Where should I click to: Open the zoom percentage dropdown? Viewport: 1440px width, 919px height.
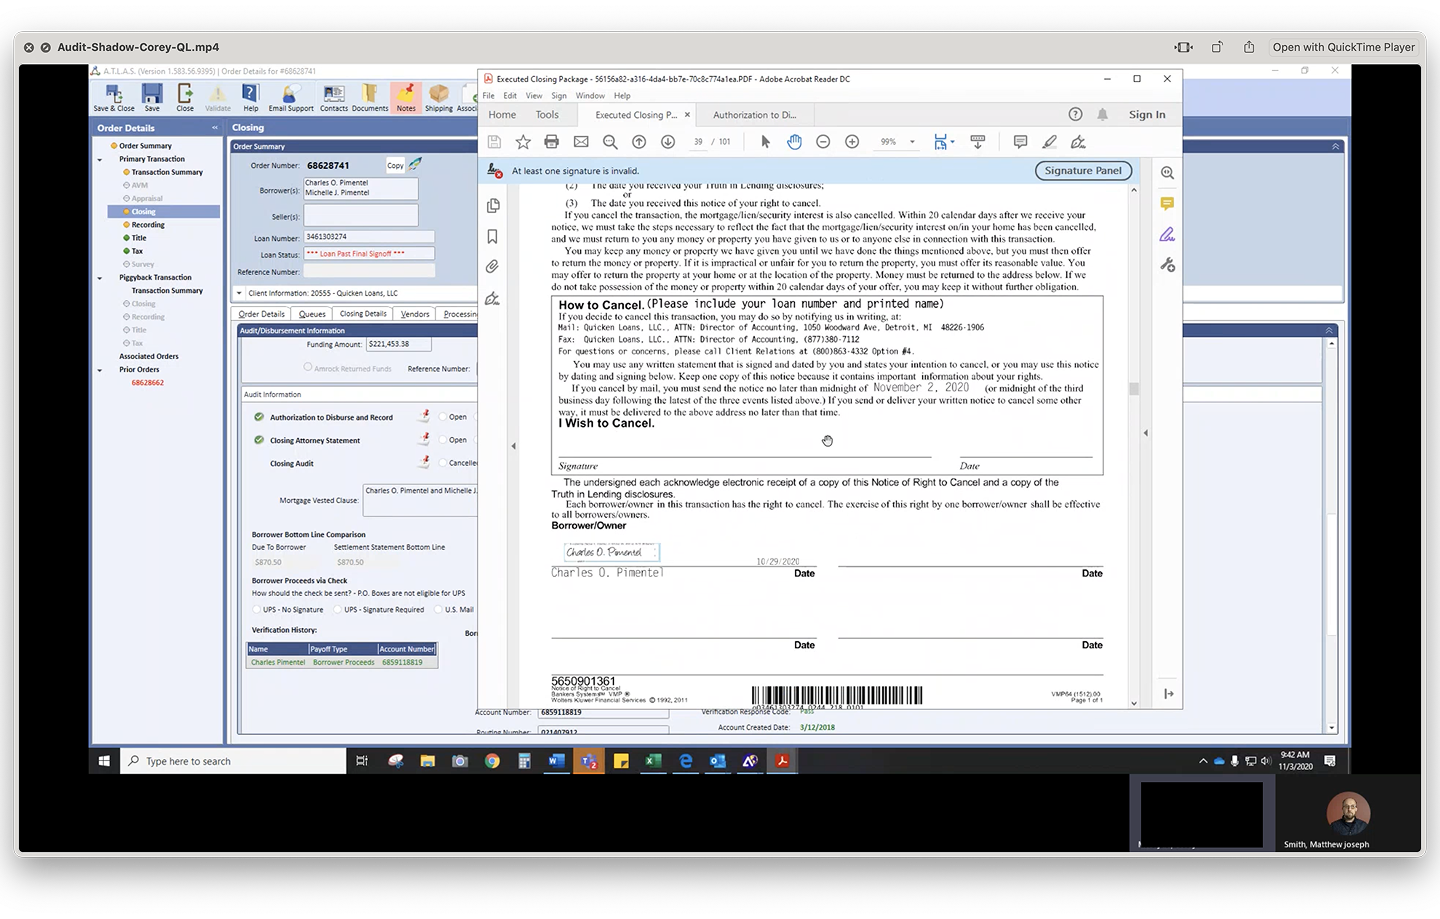912,142
